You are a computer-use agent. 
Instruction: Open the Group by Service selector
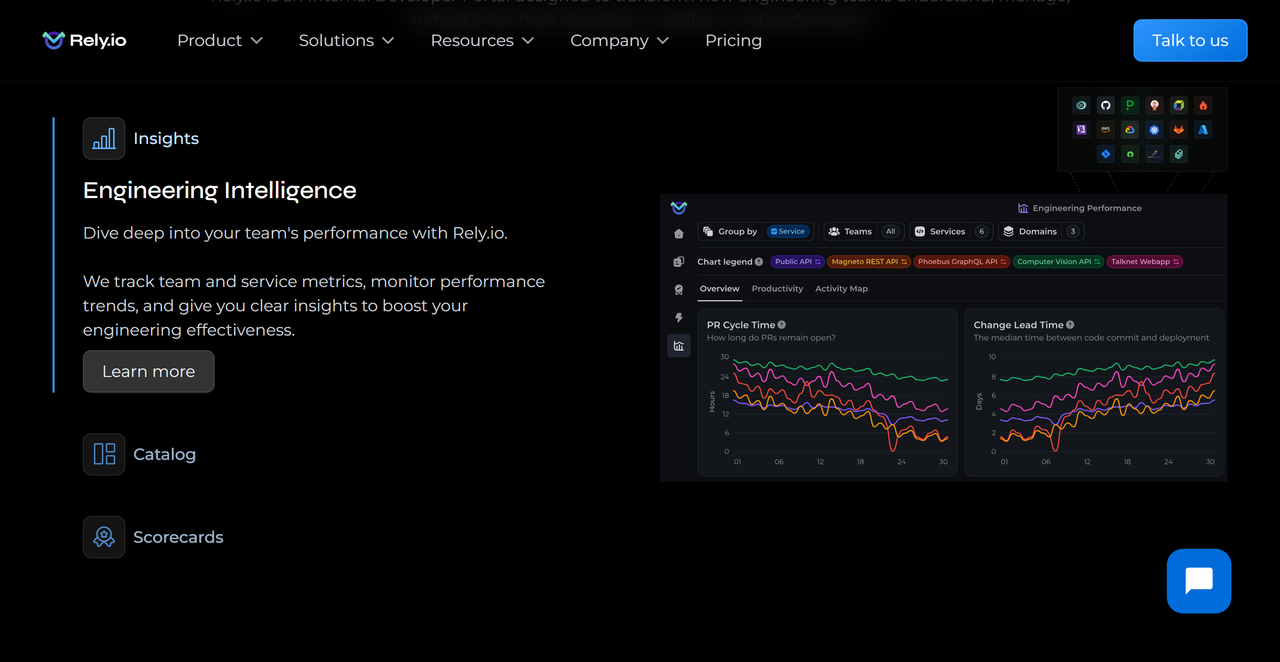click(x=756, y=231)
